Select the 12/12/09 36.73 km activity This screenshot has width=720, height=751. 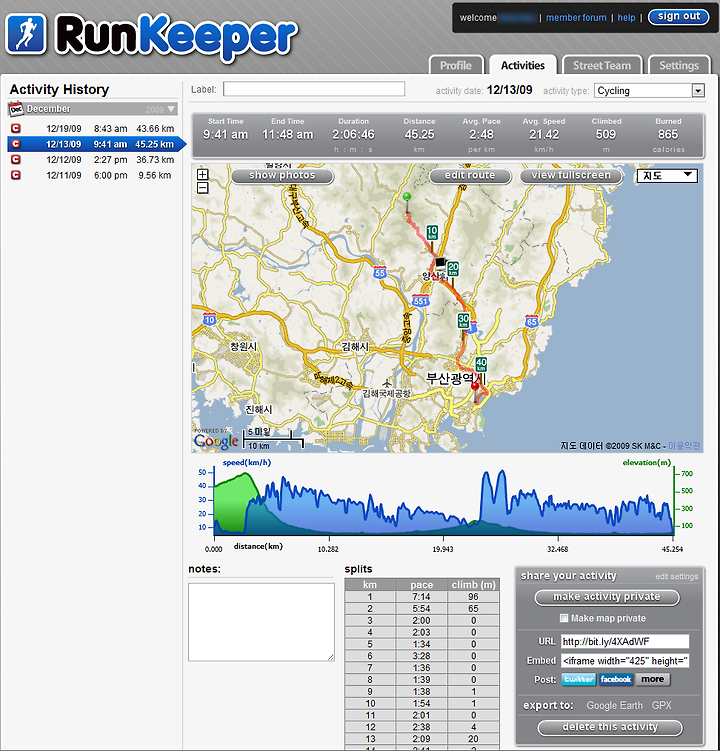pos(93,159)
